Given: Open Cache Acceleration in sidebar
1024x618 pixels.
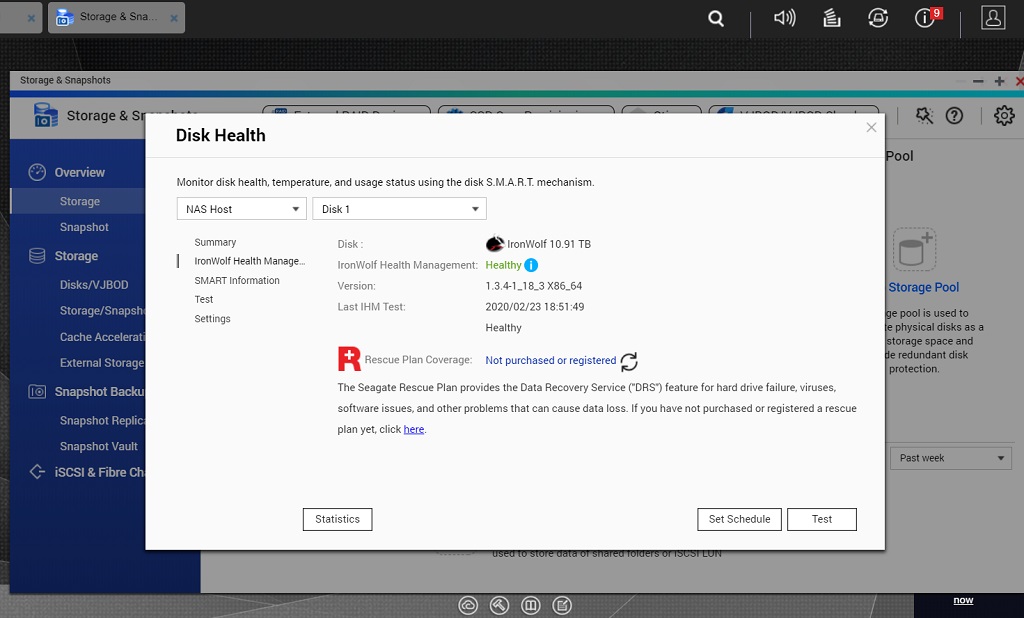Looking at the screenshot, I should click(102, 337).
